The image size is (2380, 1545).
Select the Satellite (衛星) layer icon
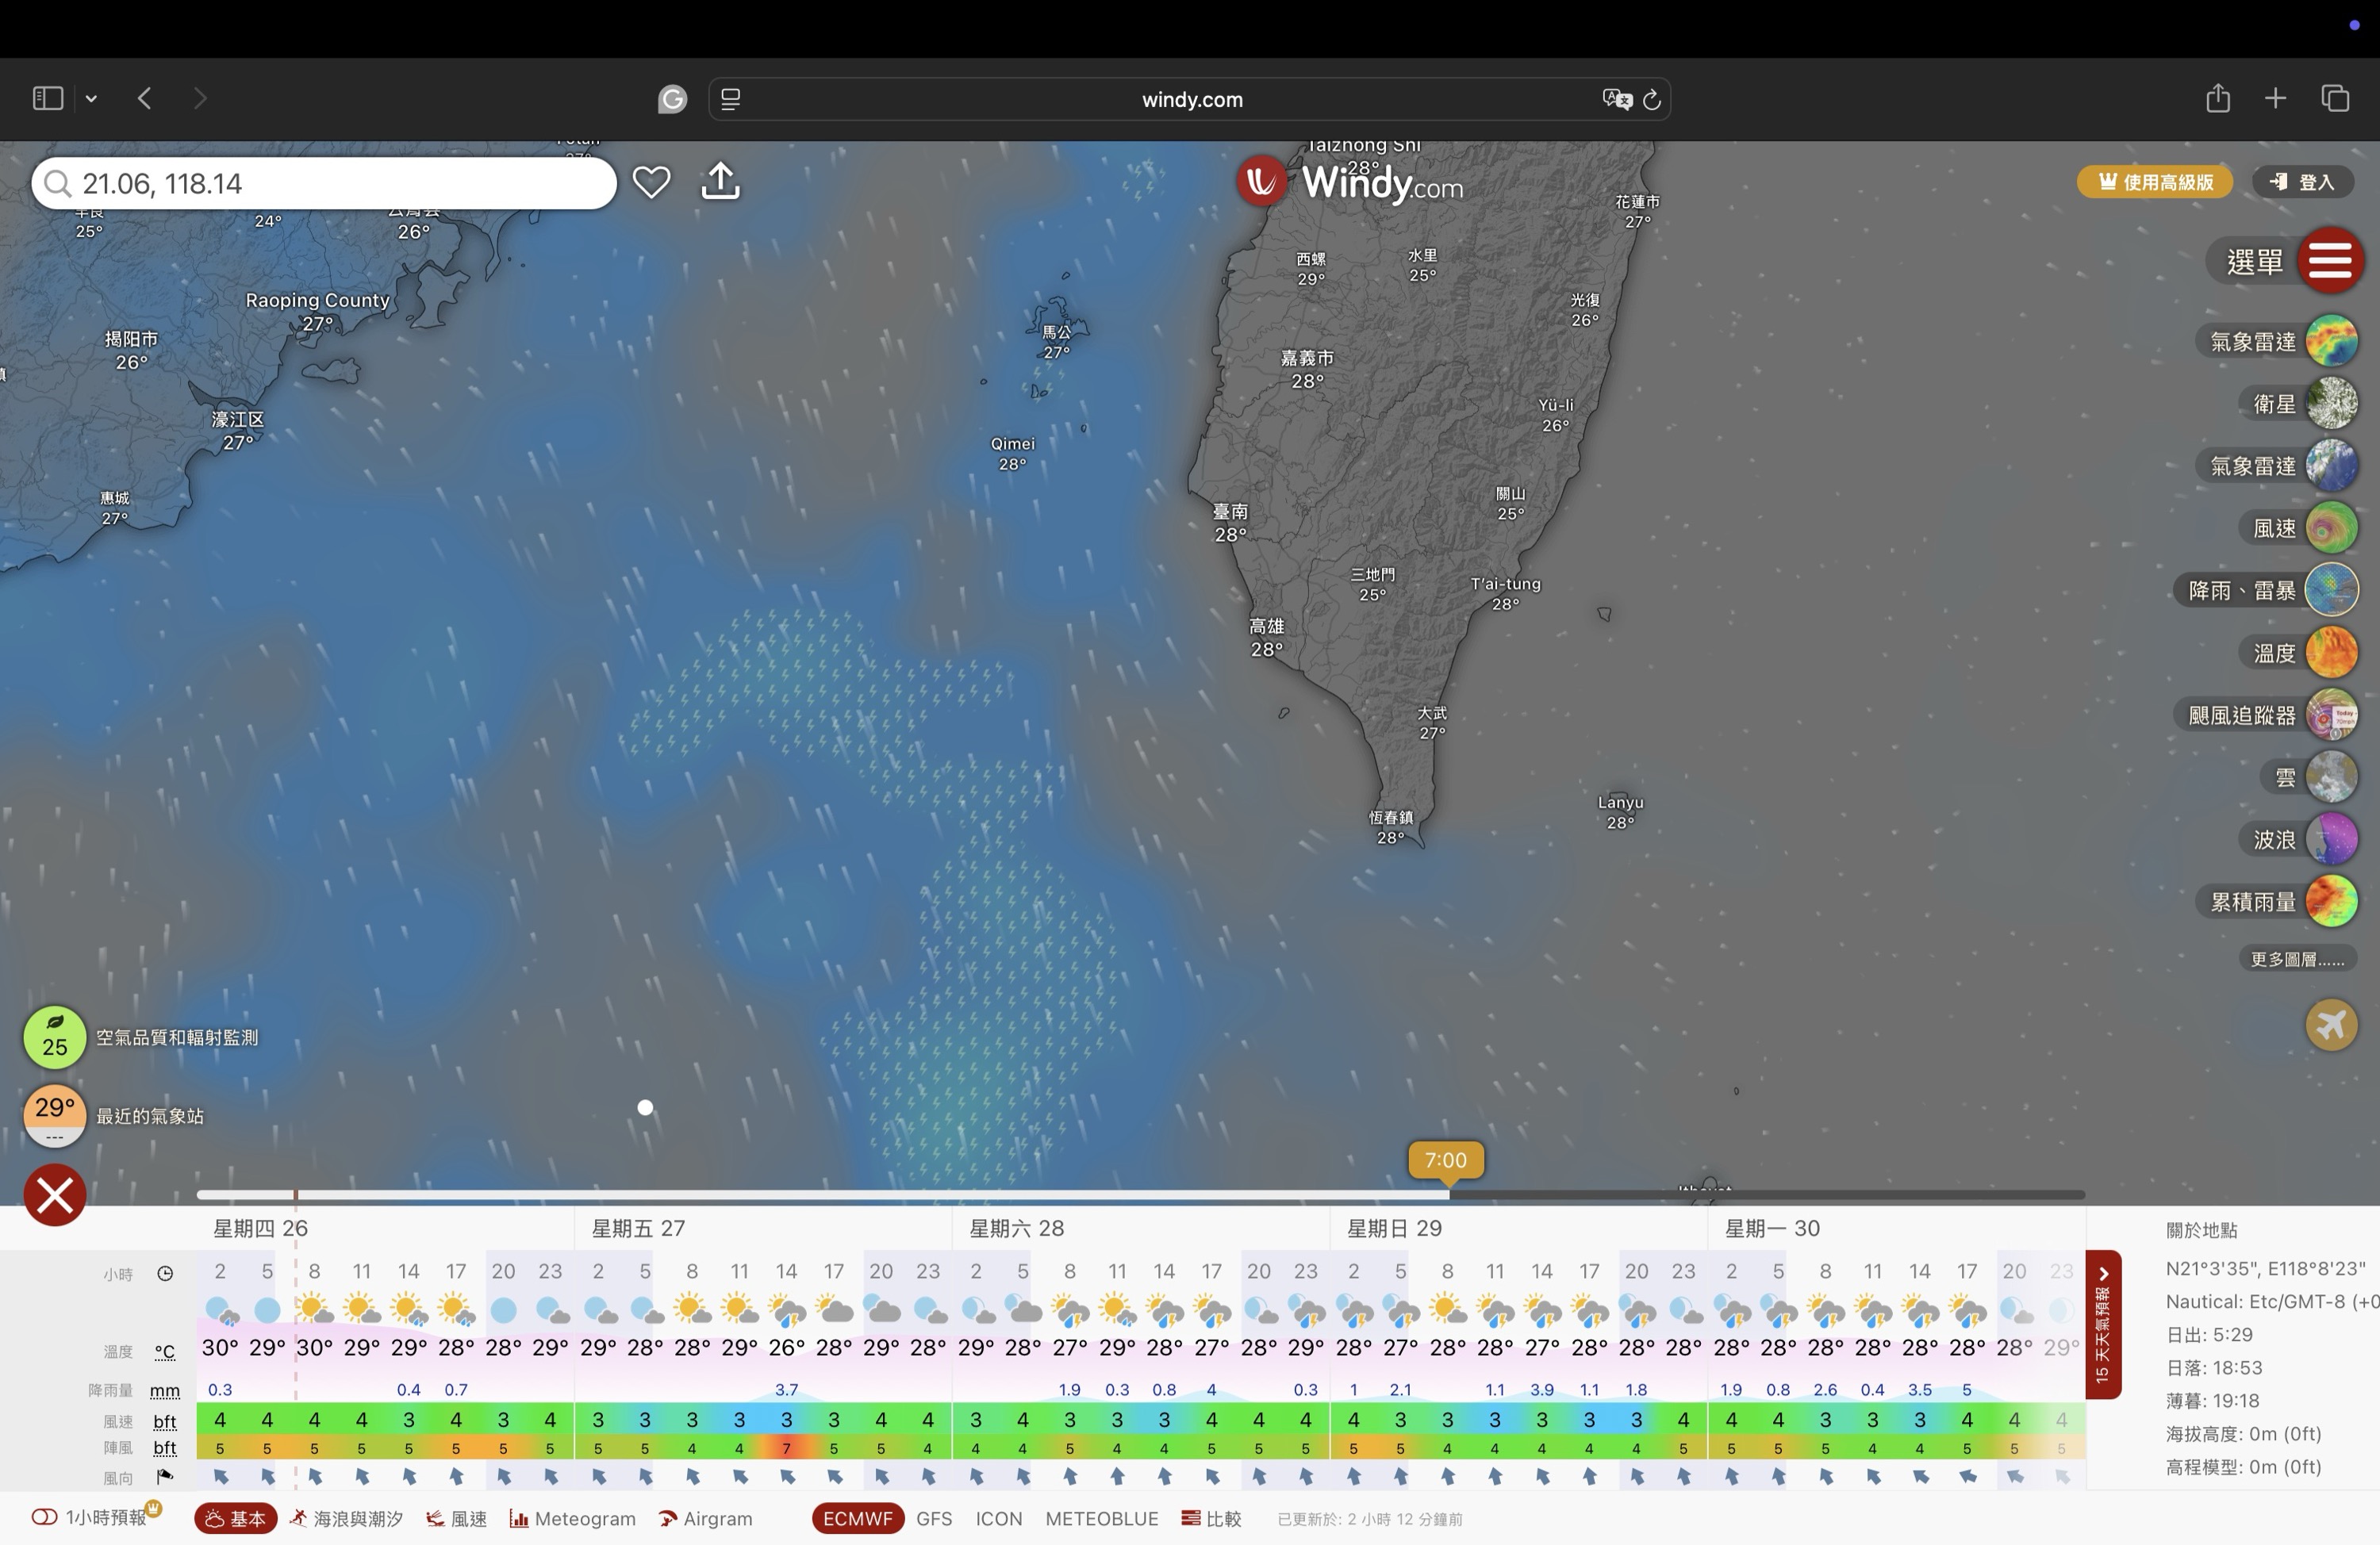coord(2331,404)
